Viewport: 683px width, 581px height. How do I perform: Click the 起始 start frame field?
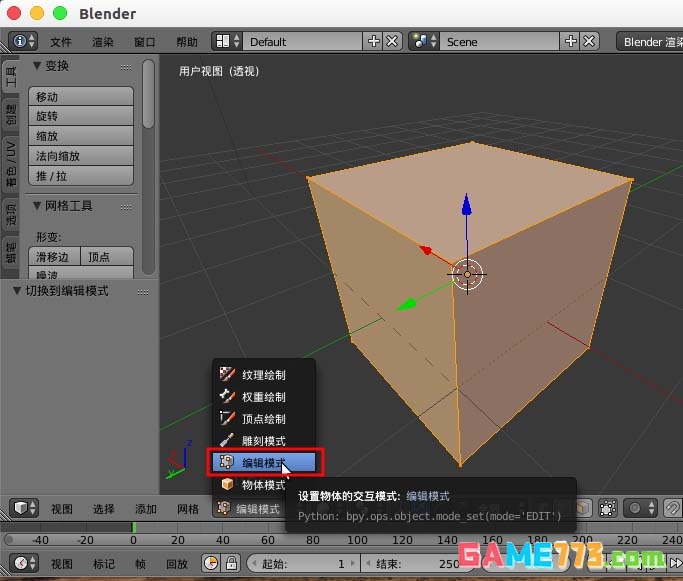click(303, 564)
